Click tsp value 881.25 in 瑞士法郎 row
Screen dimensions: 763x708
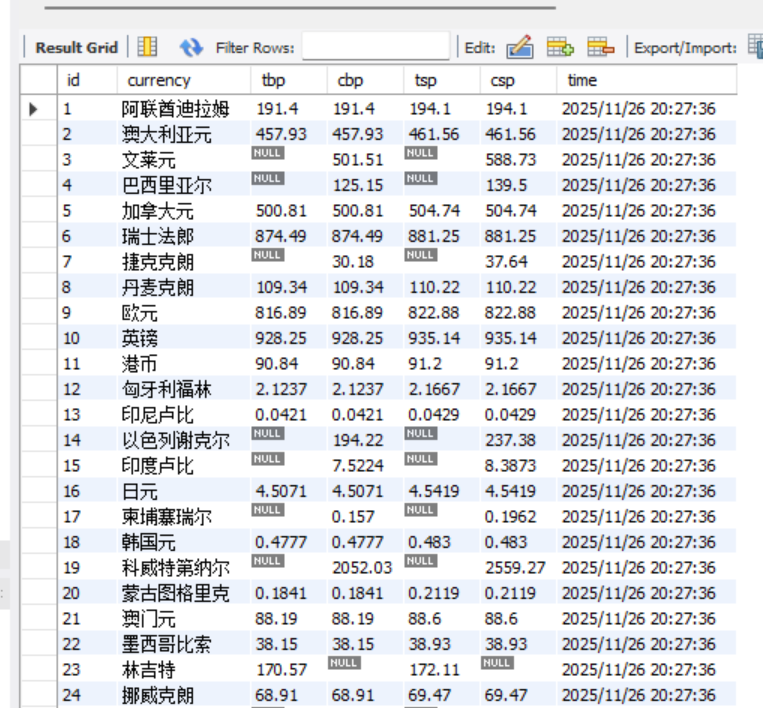(x=441, y=236)
